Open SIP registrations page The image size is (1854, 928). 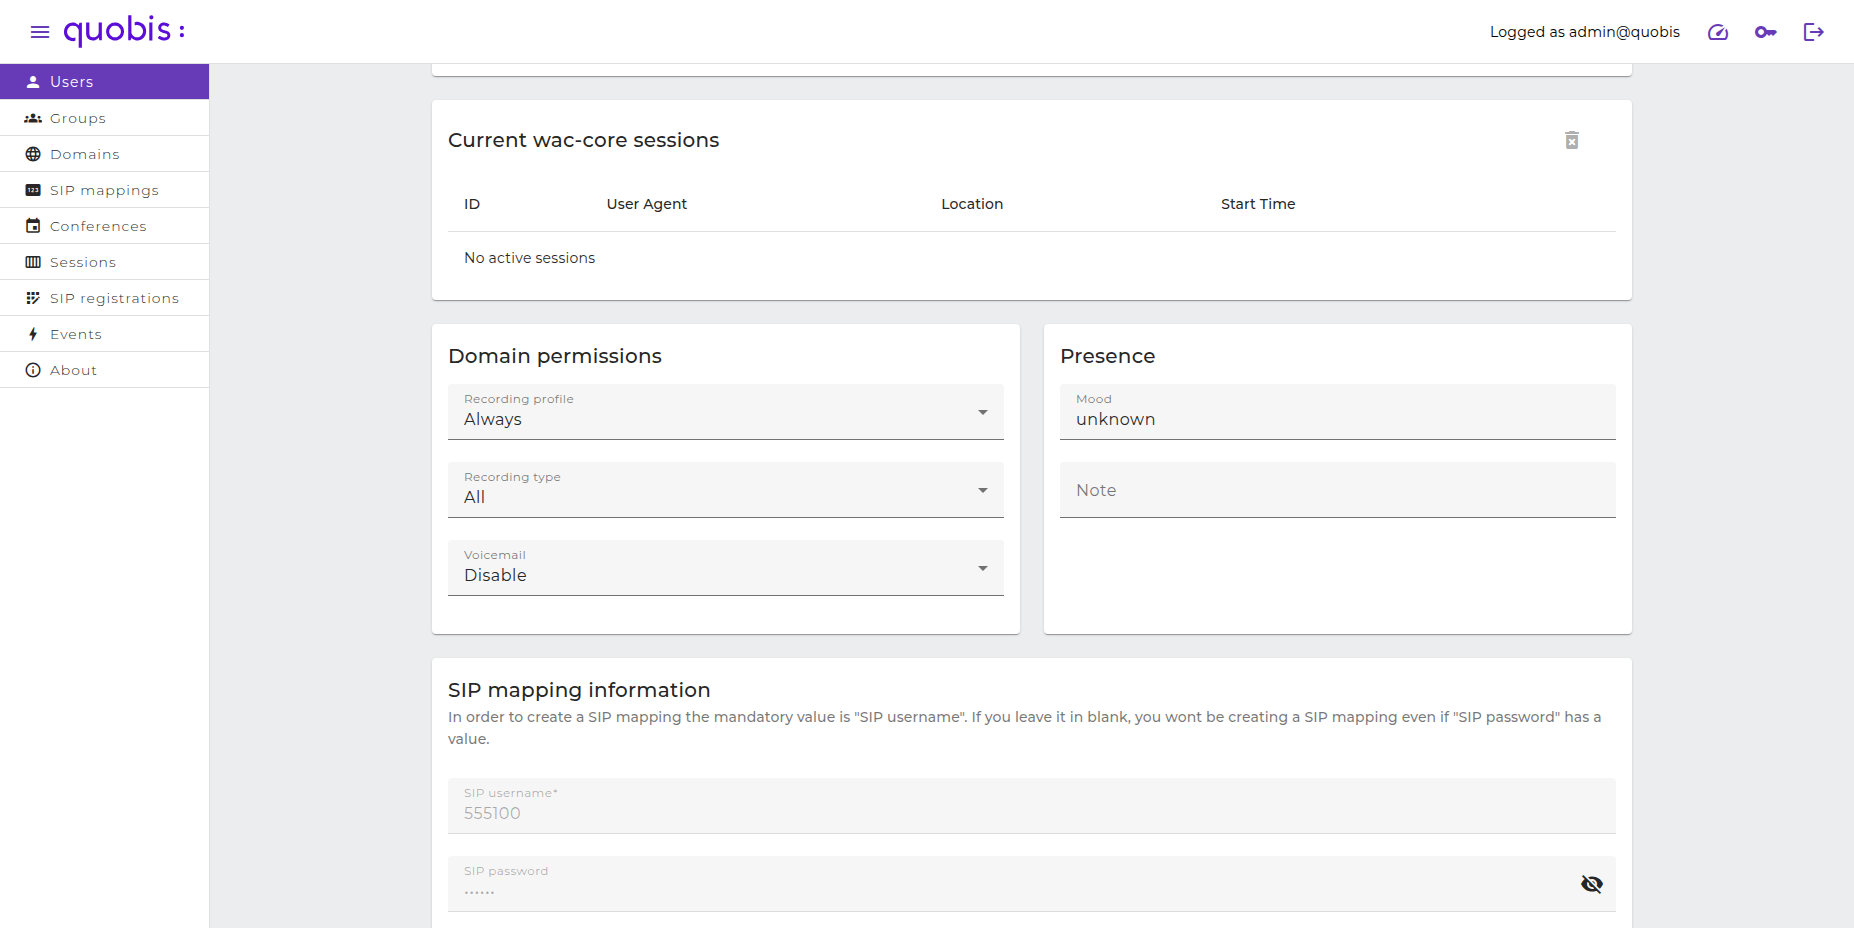point(104,298)
